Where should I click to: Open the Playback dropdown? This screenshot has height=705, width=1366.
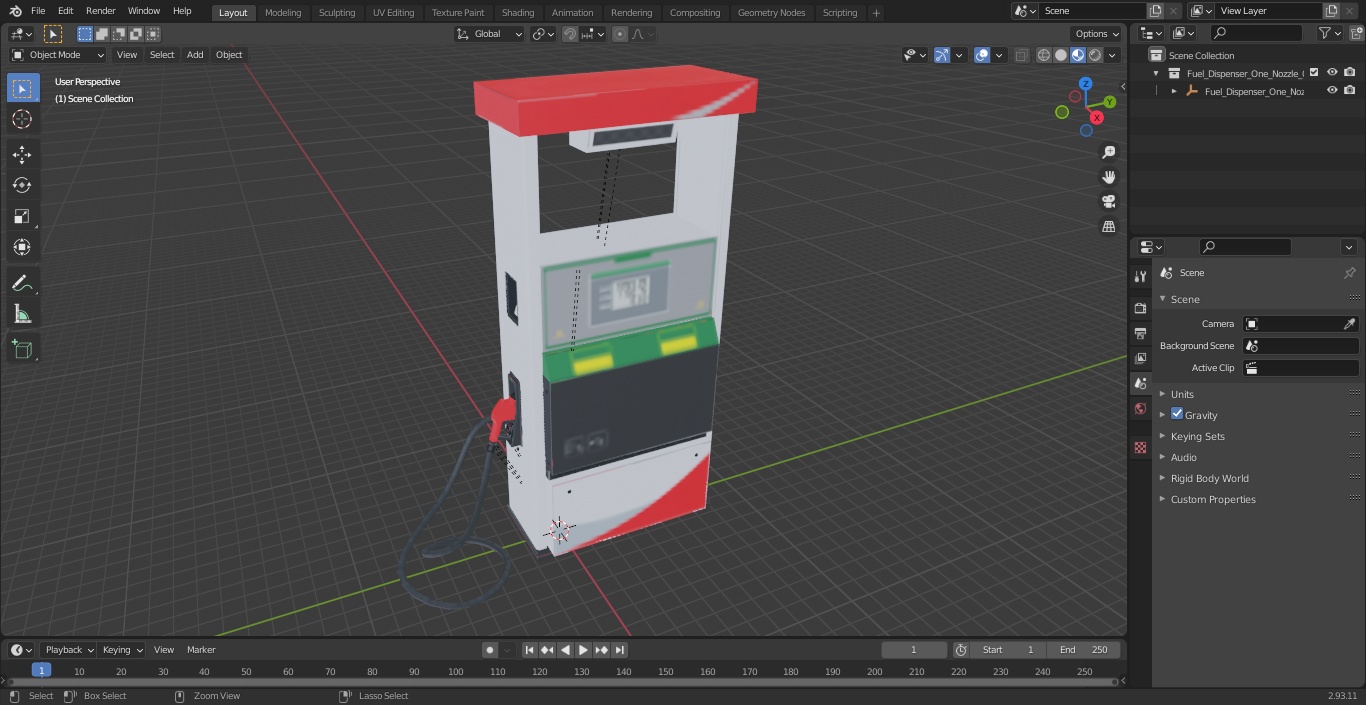(x=67, y=650)
